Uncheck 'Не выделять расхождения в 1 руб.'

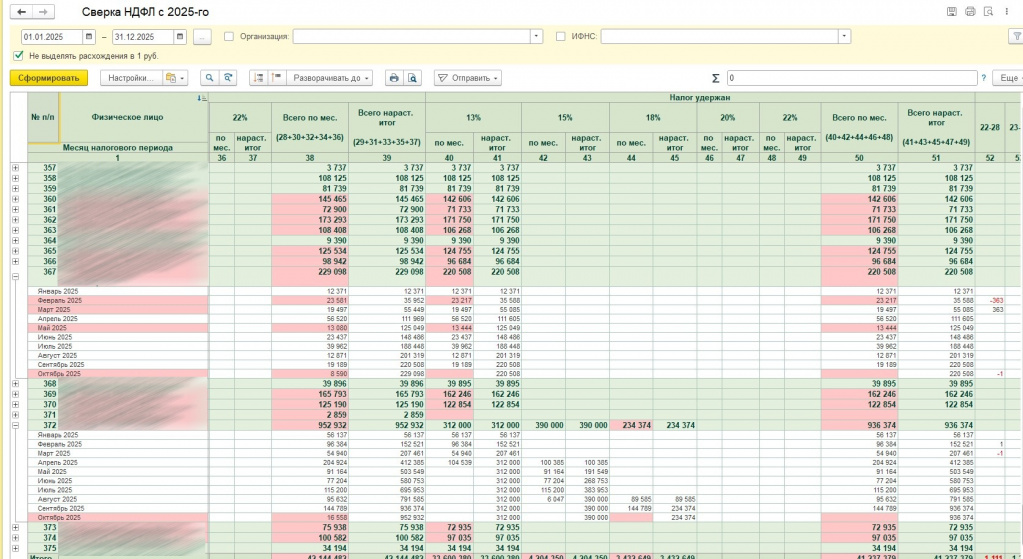[x=19, y=56]
